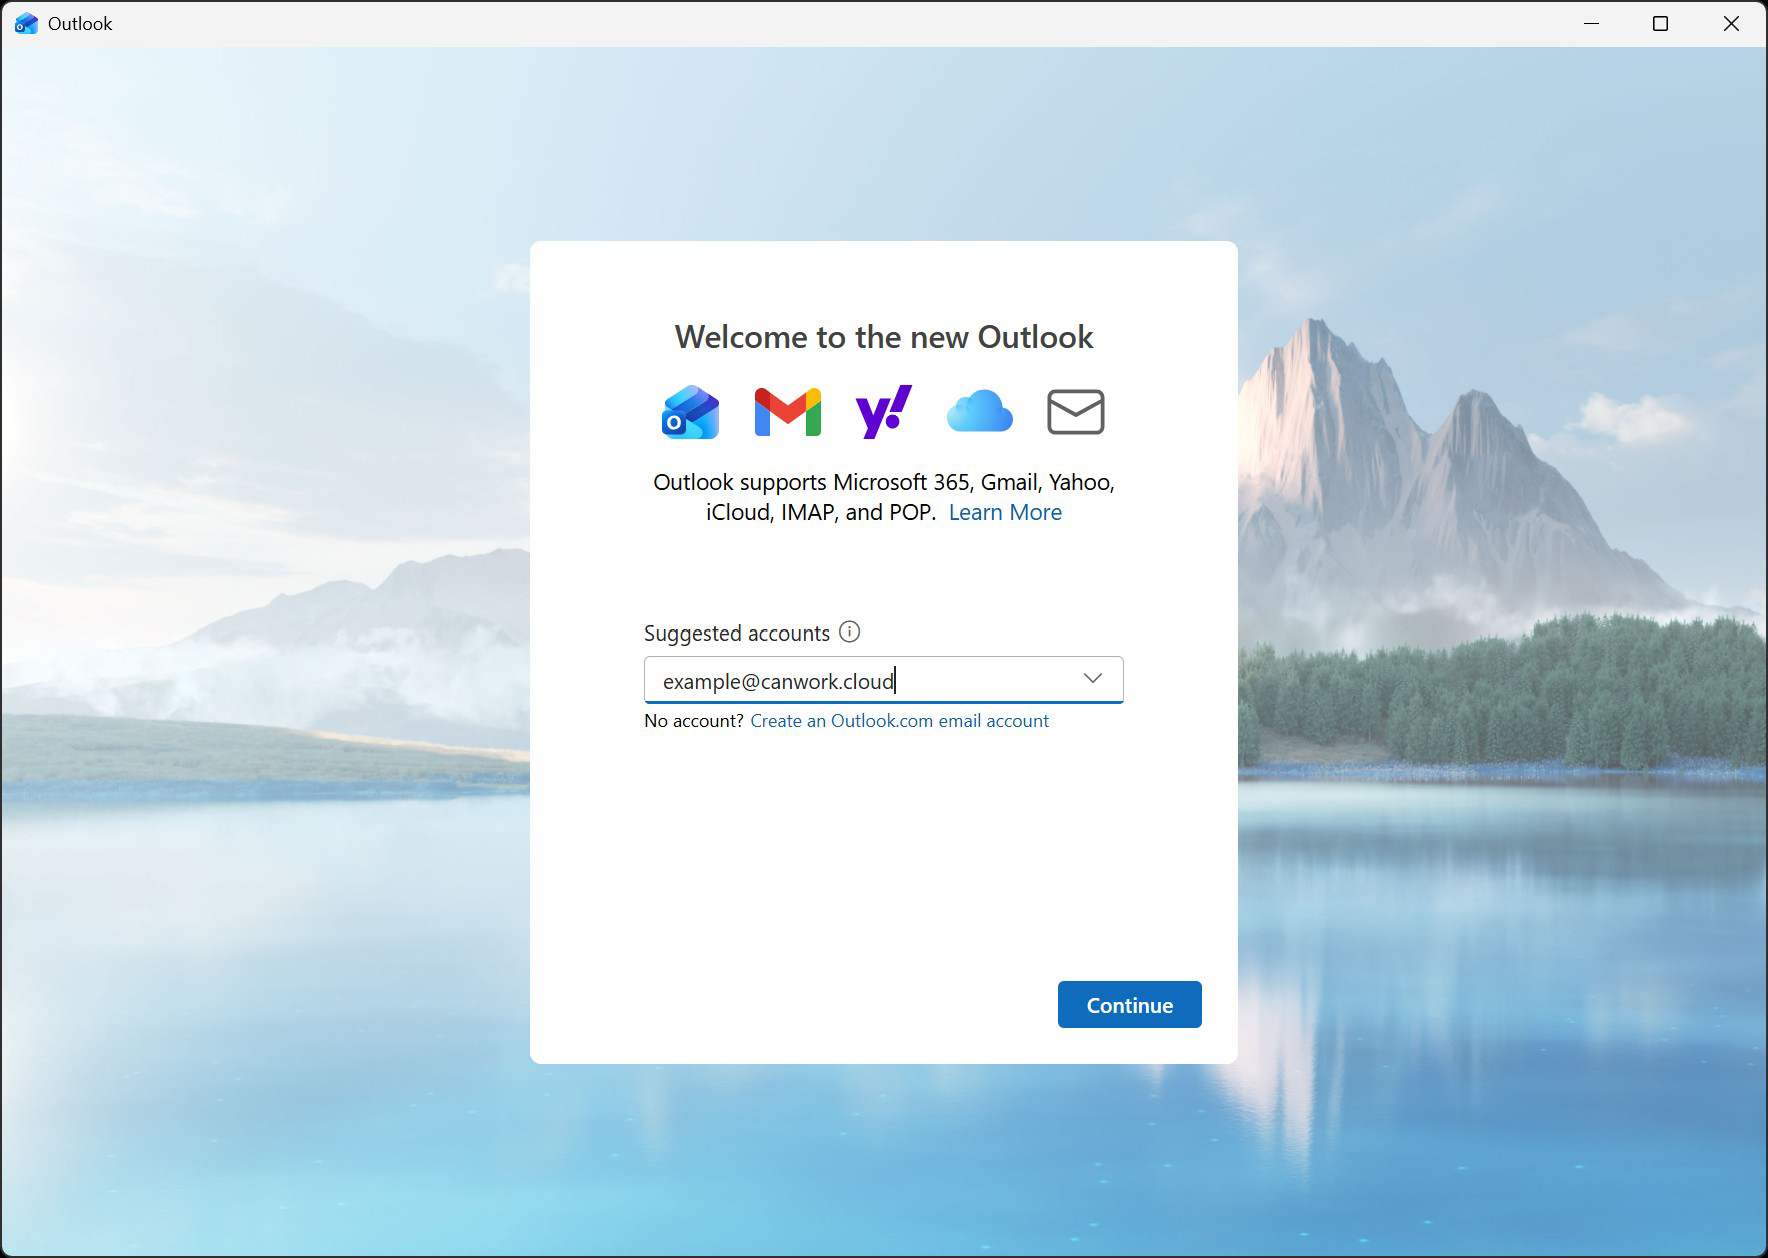The width and height of the screenshot is (1768, 1258).
Task: Click the Outlook title text in title bar
Action: pos(80,24)
